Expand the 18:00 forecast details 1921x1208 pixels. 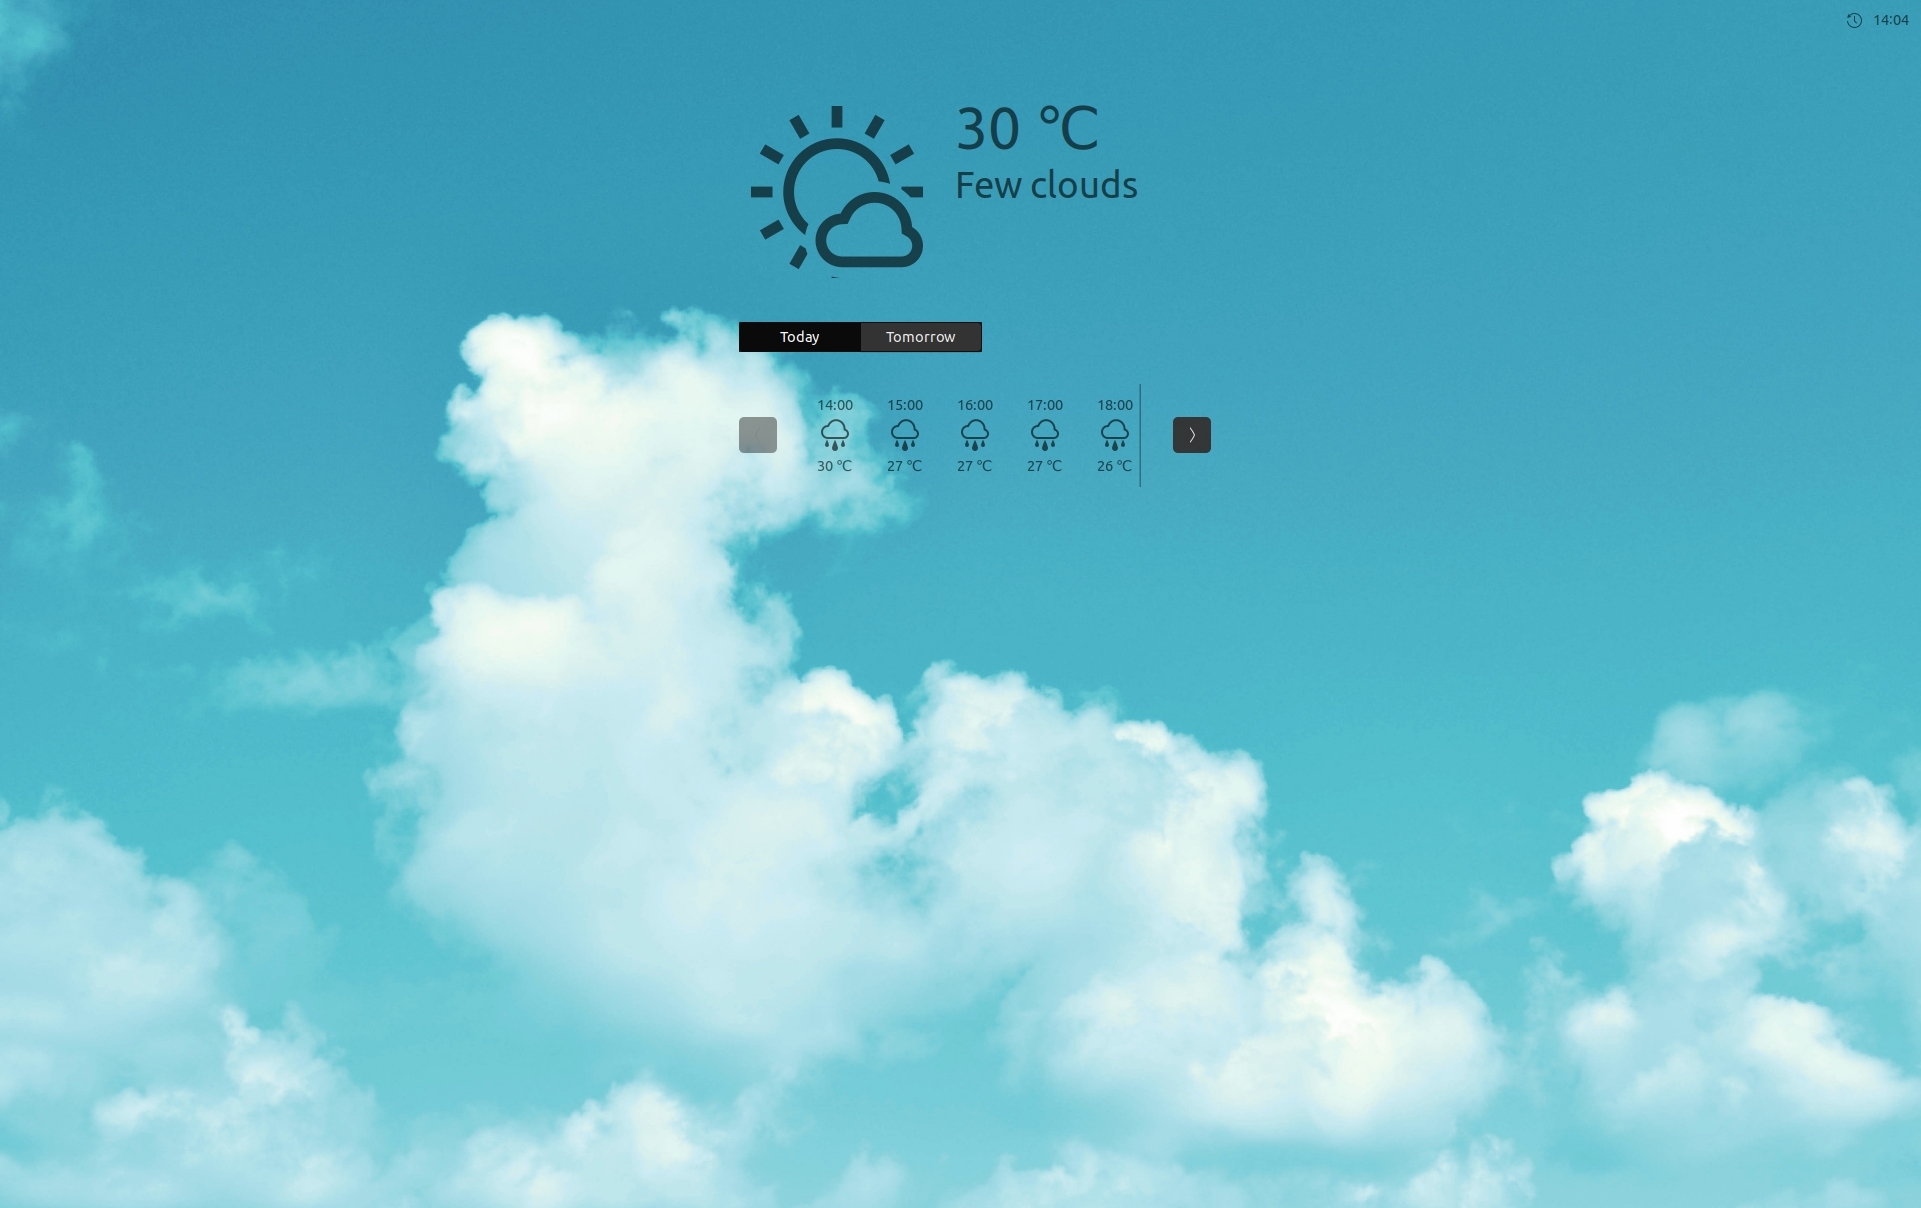(x=1113, y=434)
